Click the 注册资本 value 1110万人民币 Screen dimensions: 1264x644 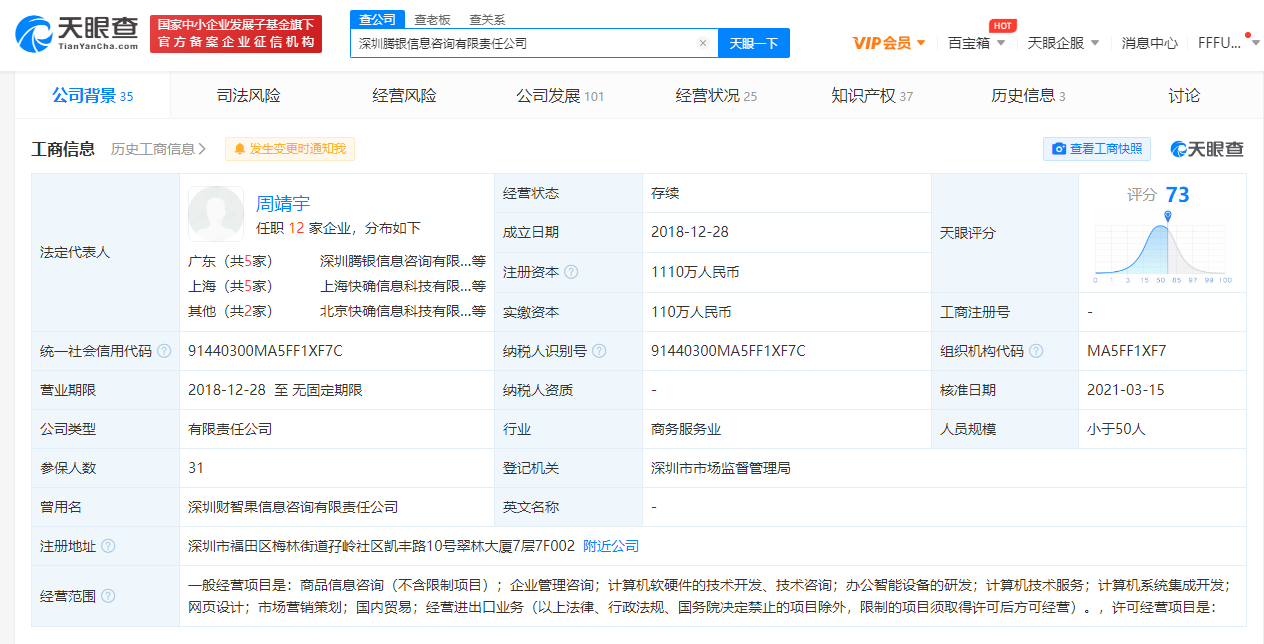tap(695, 272)
